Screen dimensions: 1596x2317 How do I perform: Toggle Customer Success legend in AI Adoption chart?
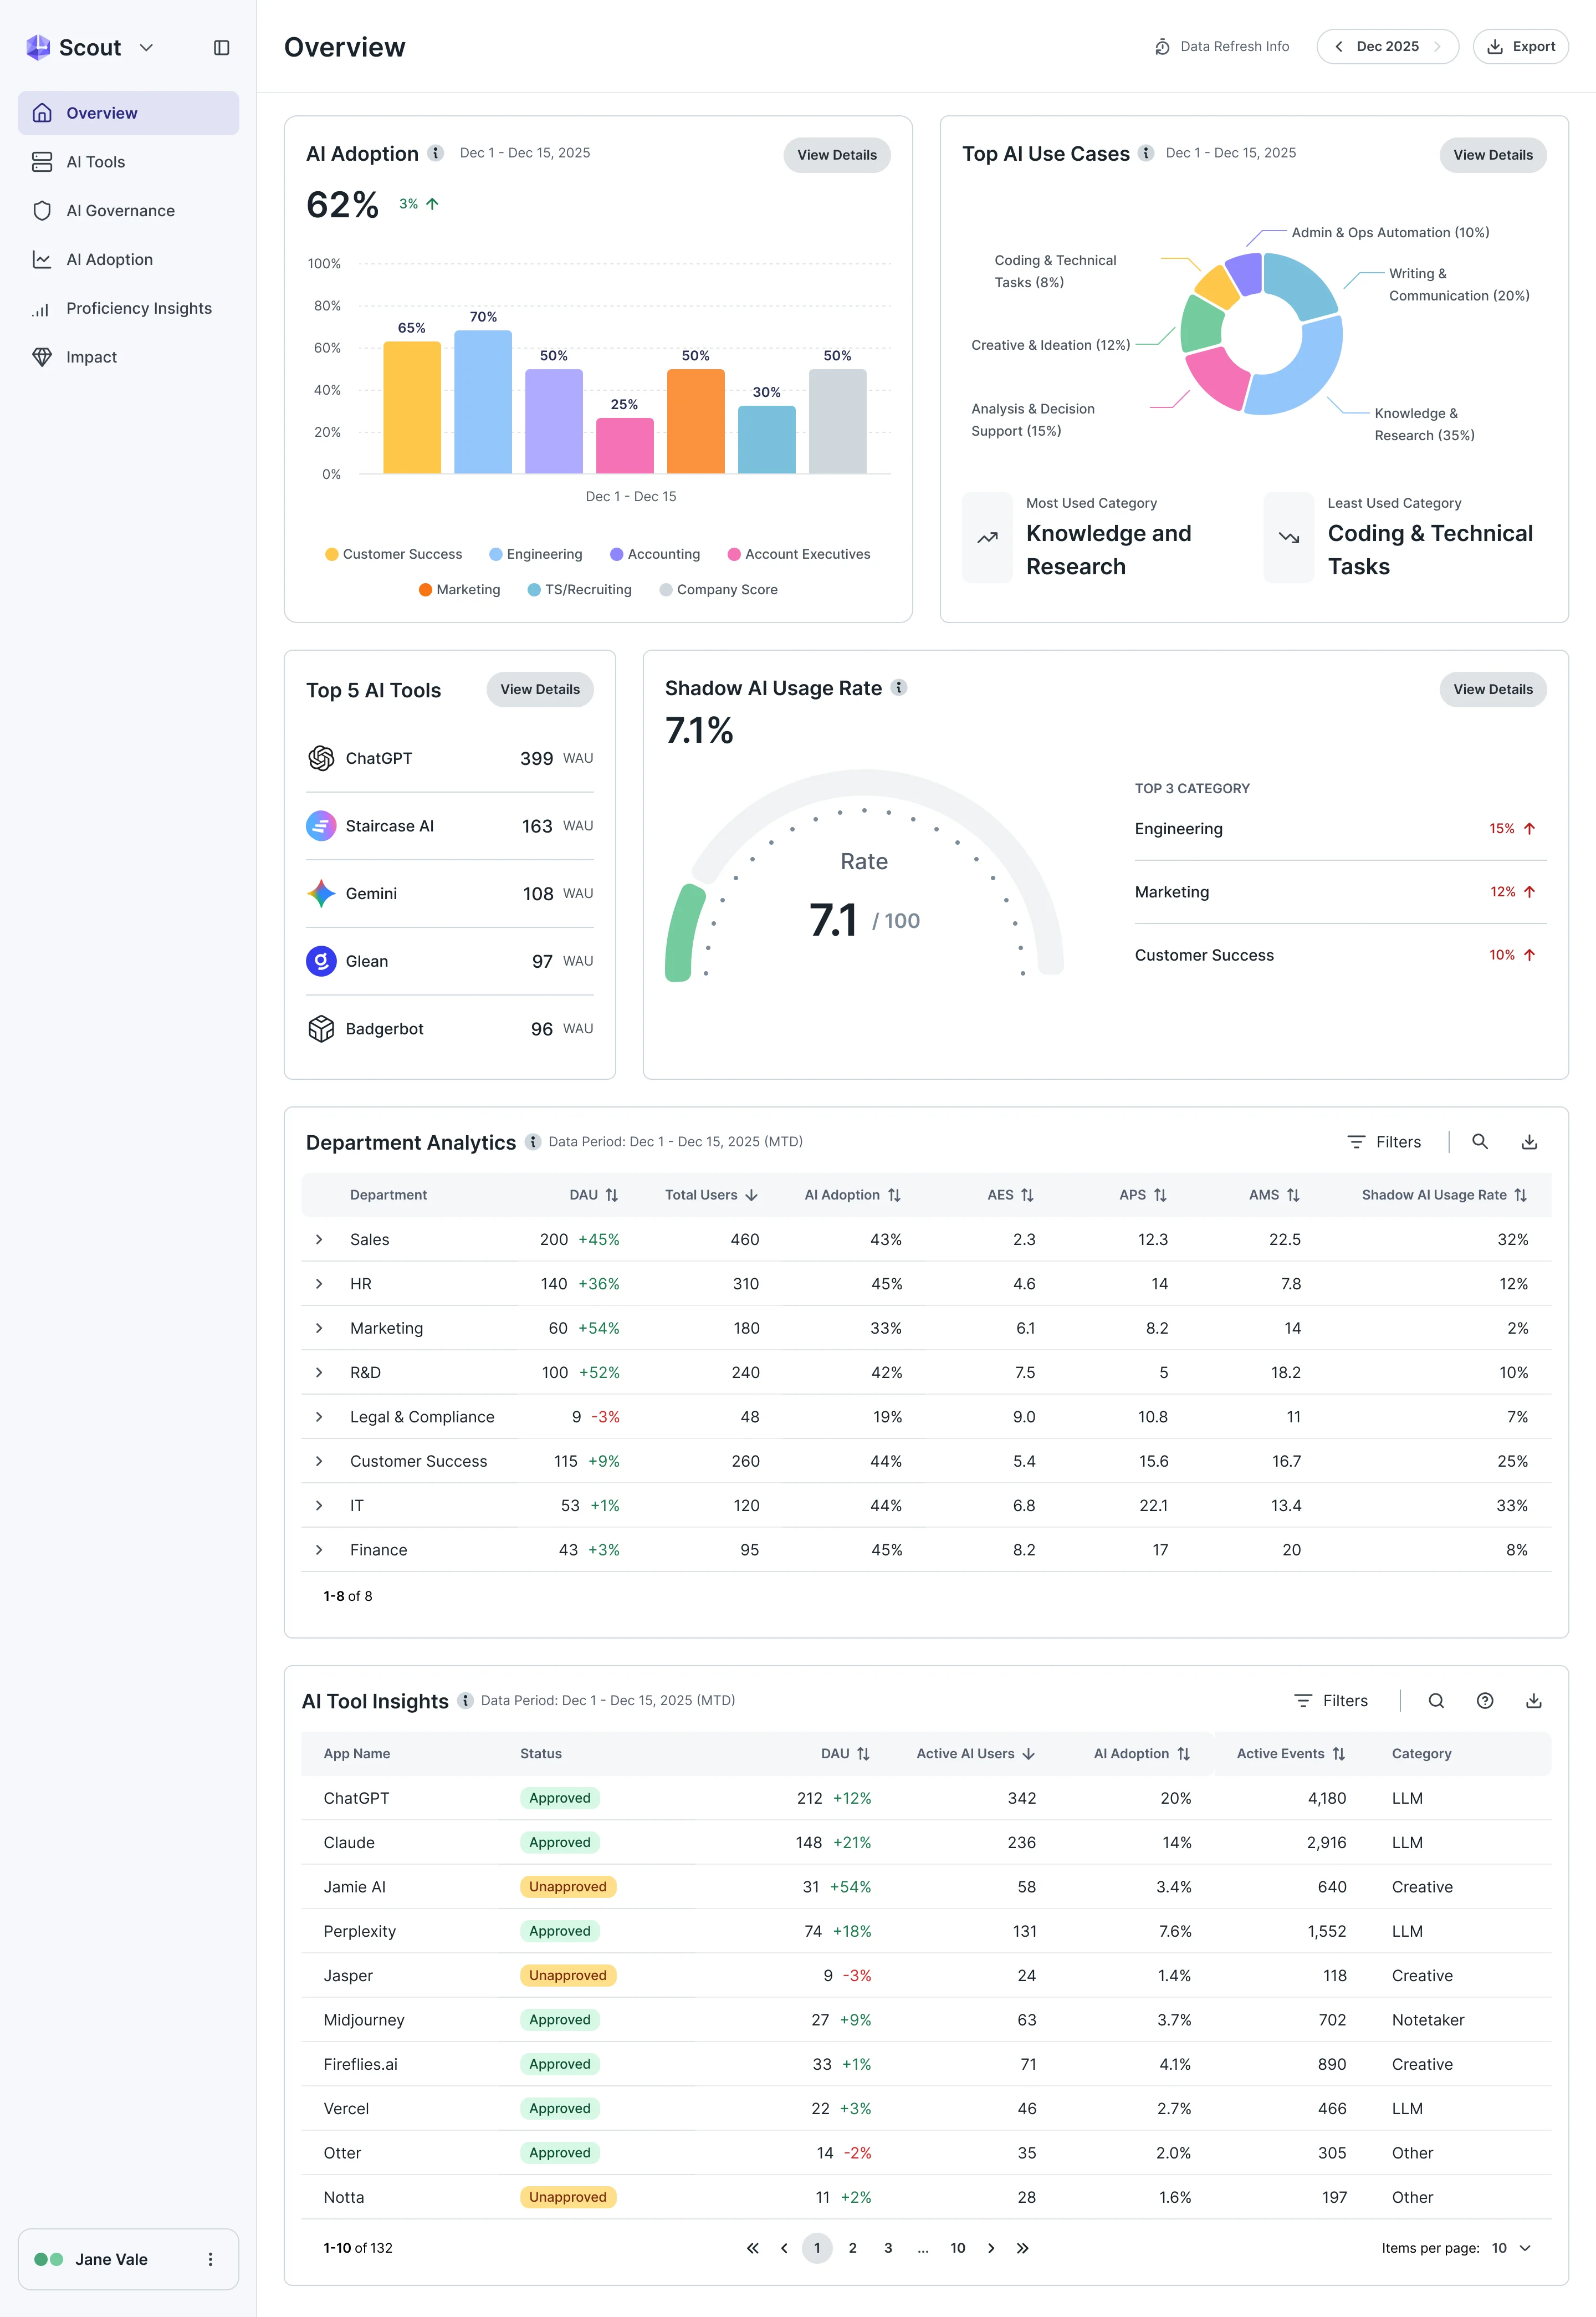pos(394,554)
